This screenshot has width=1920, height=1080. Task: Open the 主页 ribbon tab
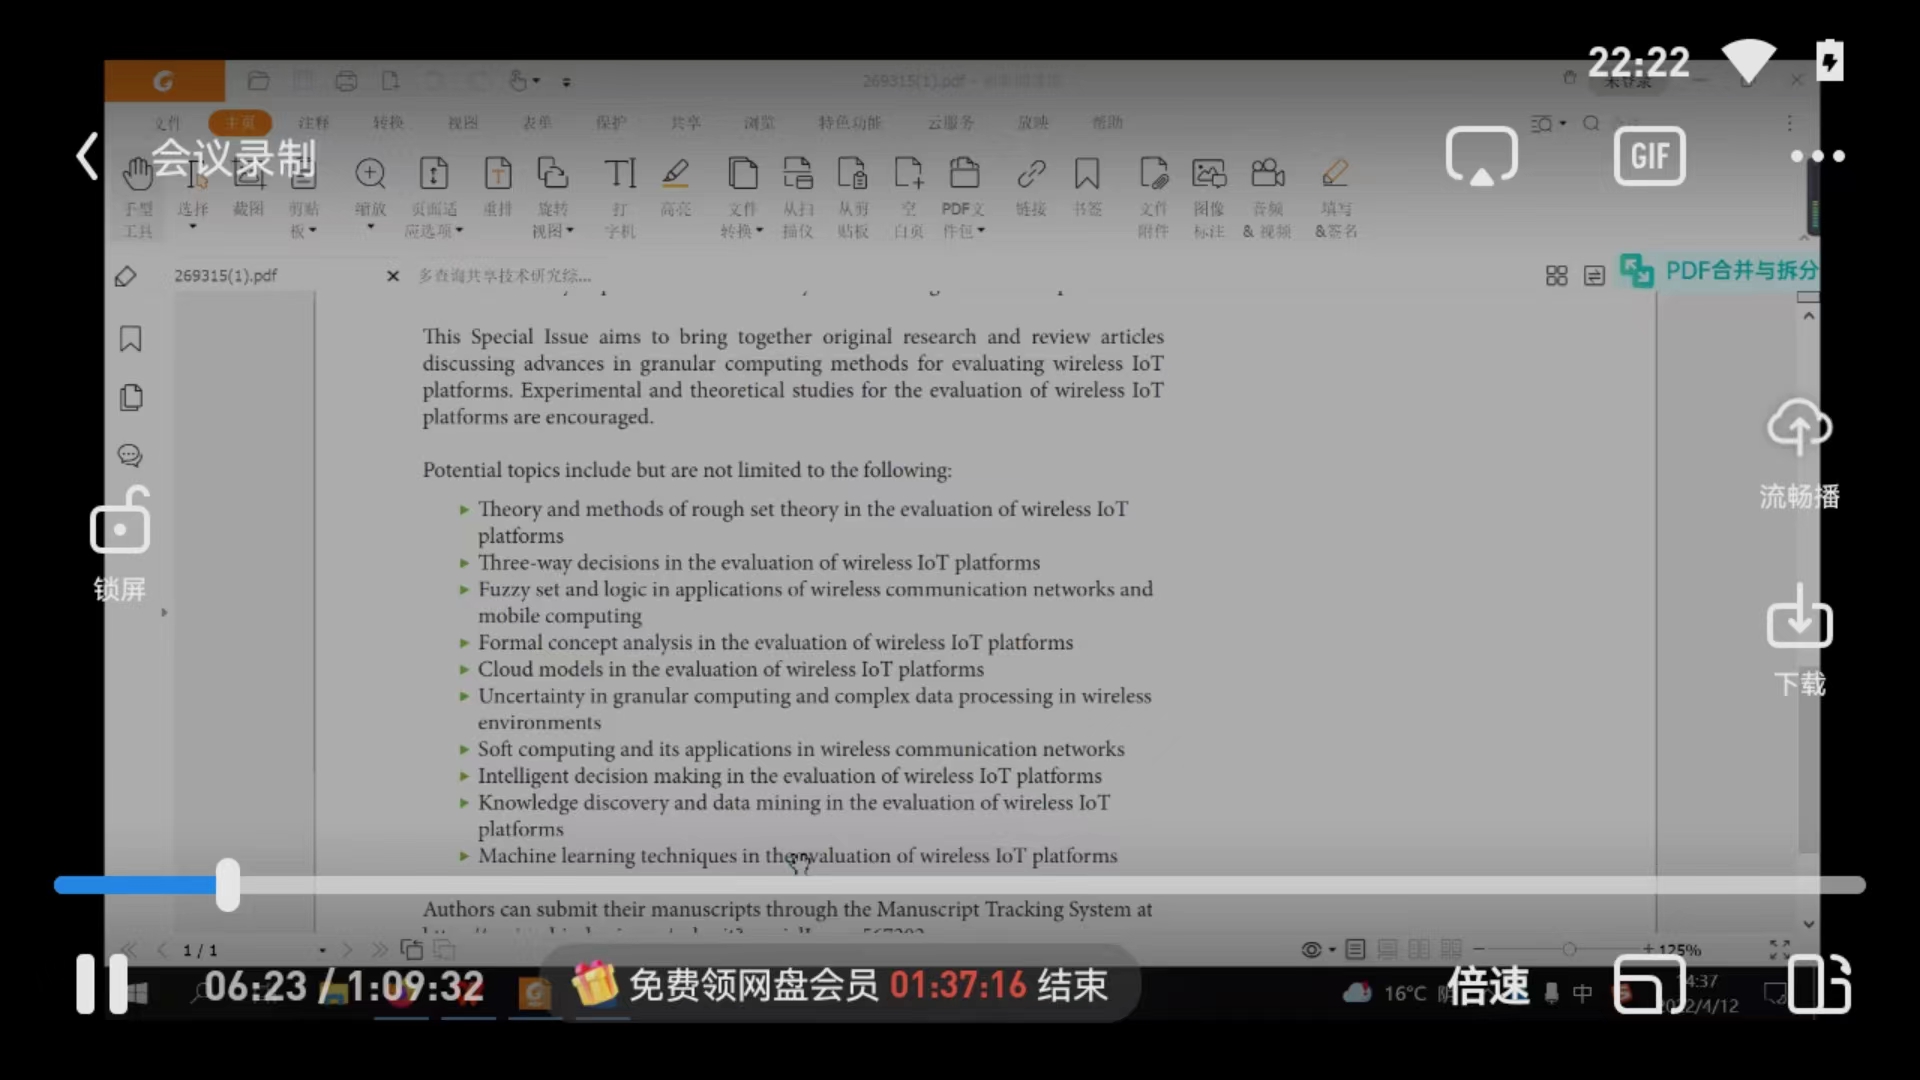[x=240, y=122]
